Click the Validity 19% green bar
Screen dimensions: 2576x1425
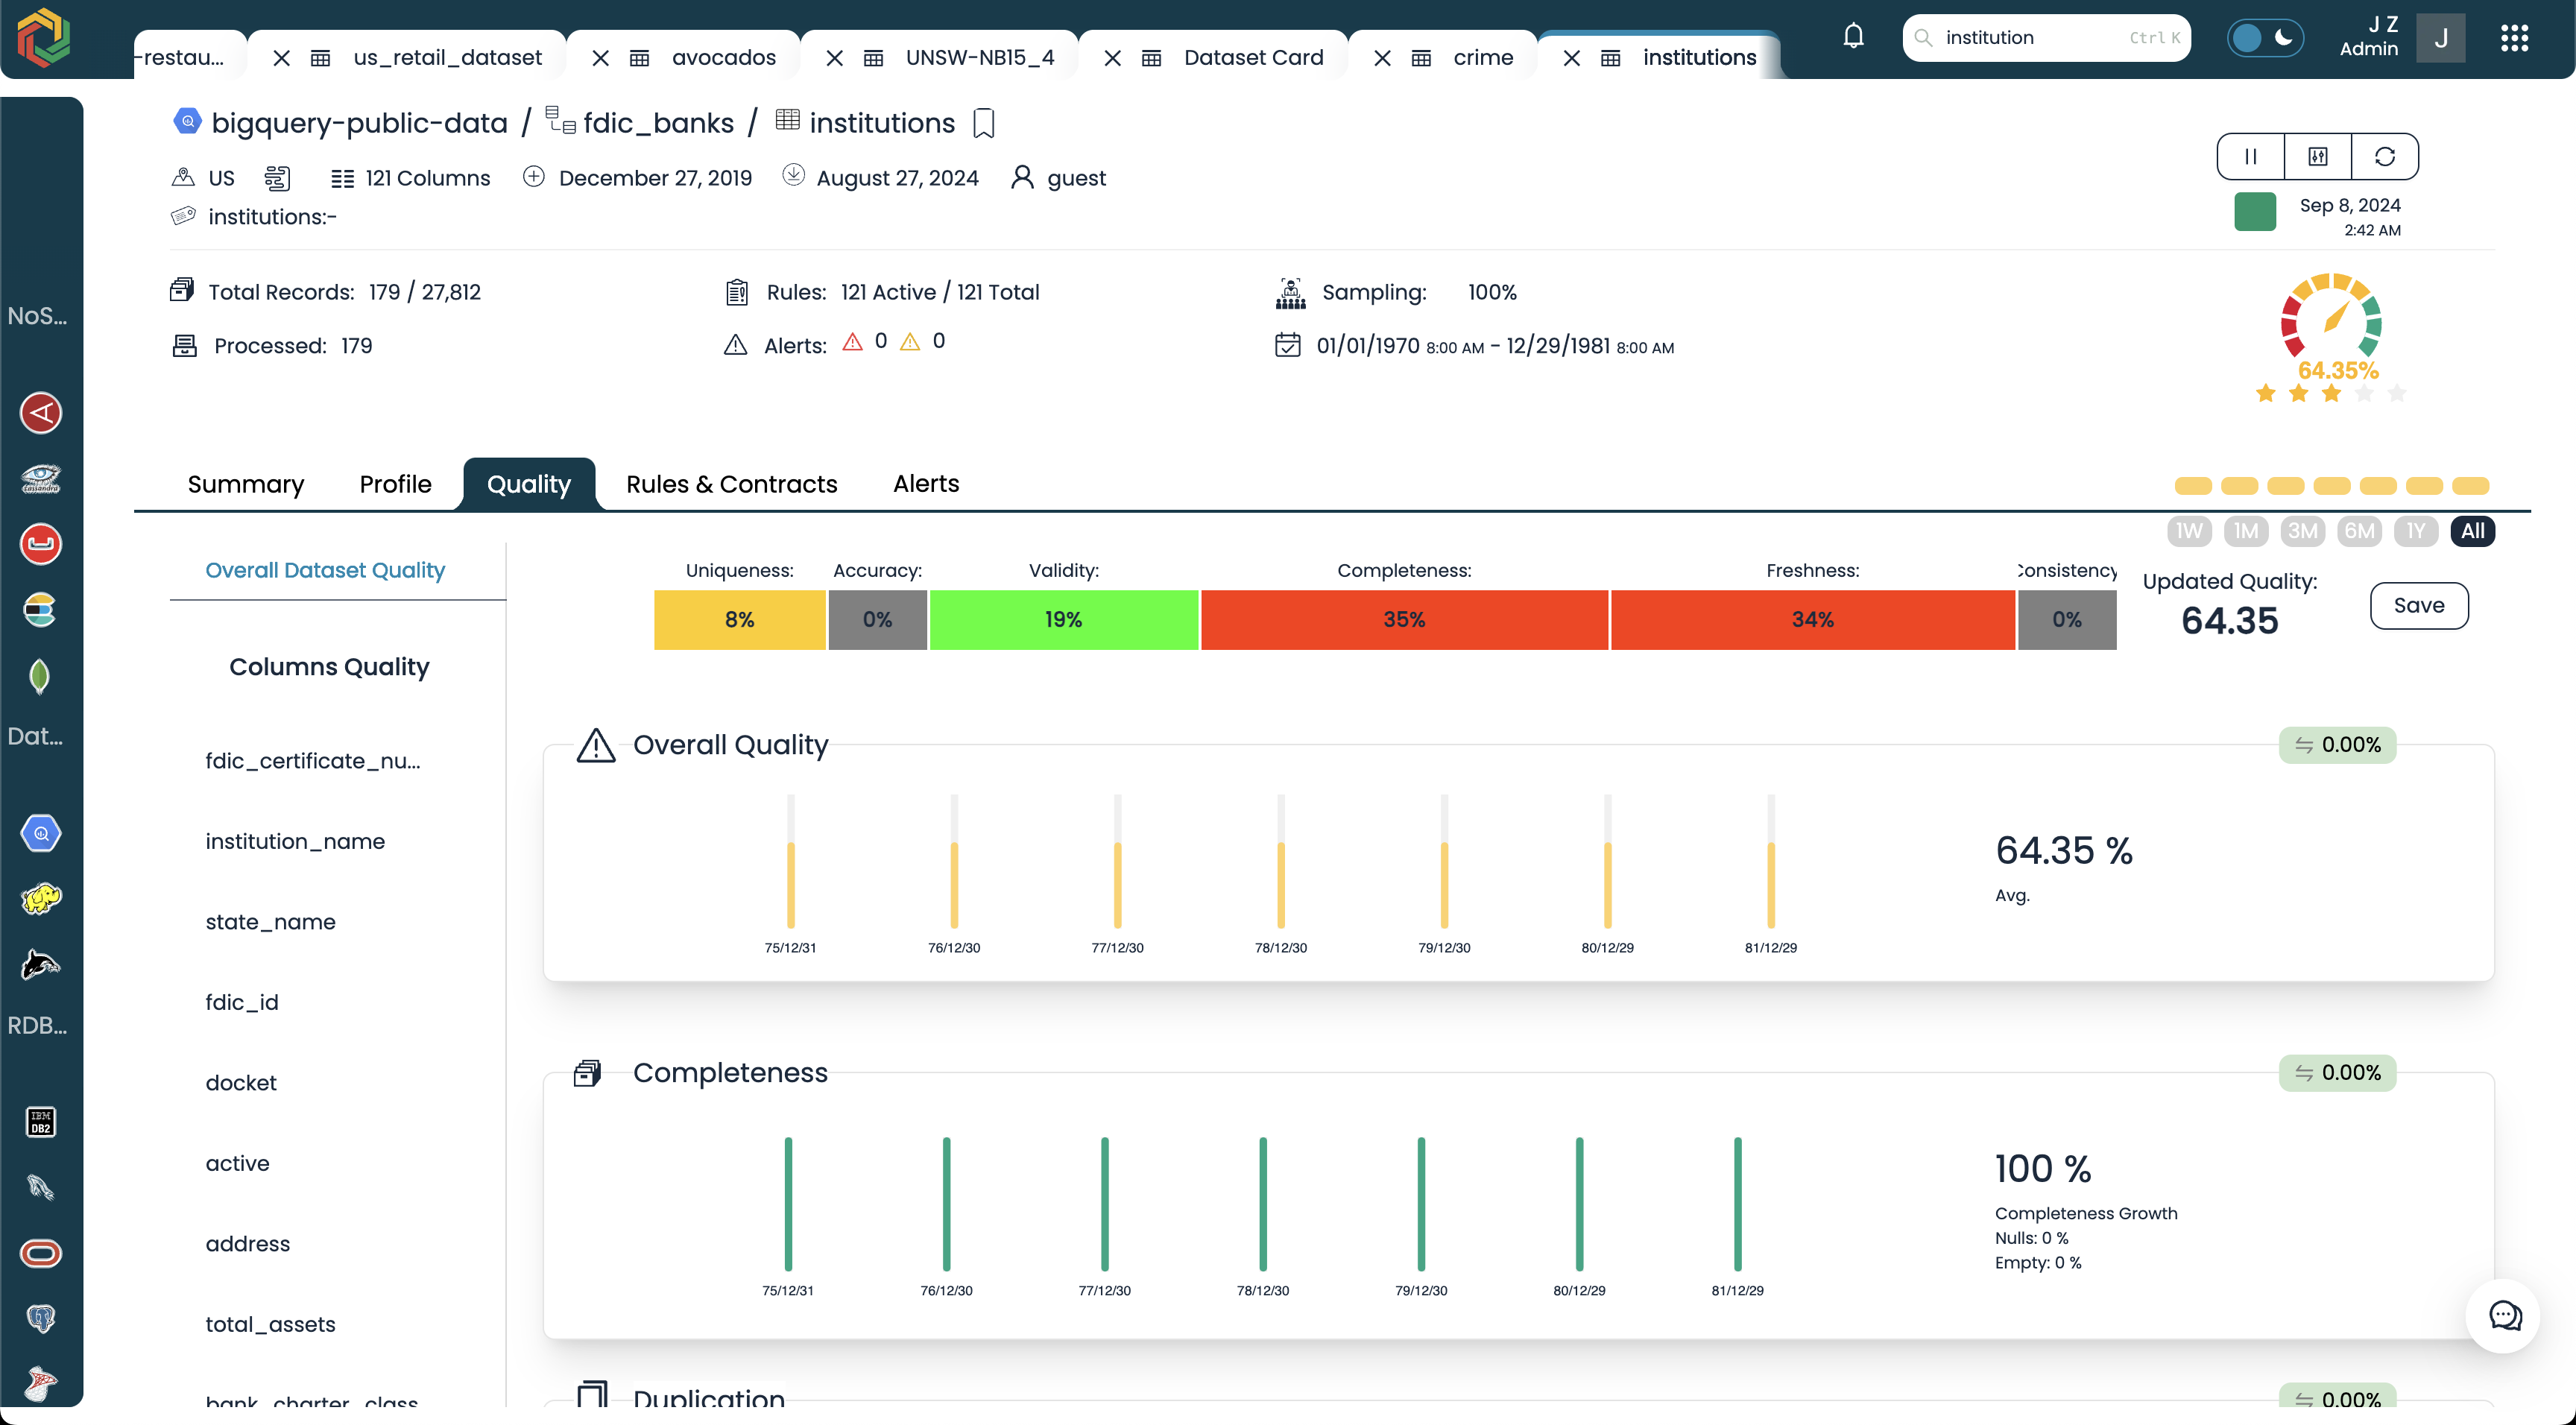pos(1063,620)
